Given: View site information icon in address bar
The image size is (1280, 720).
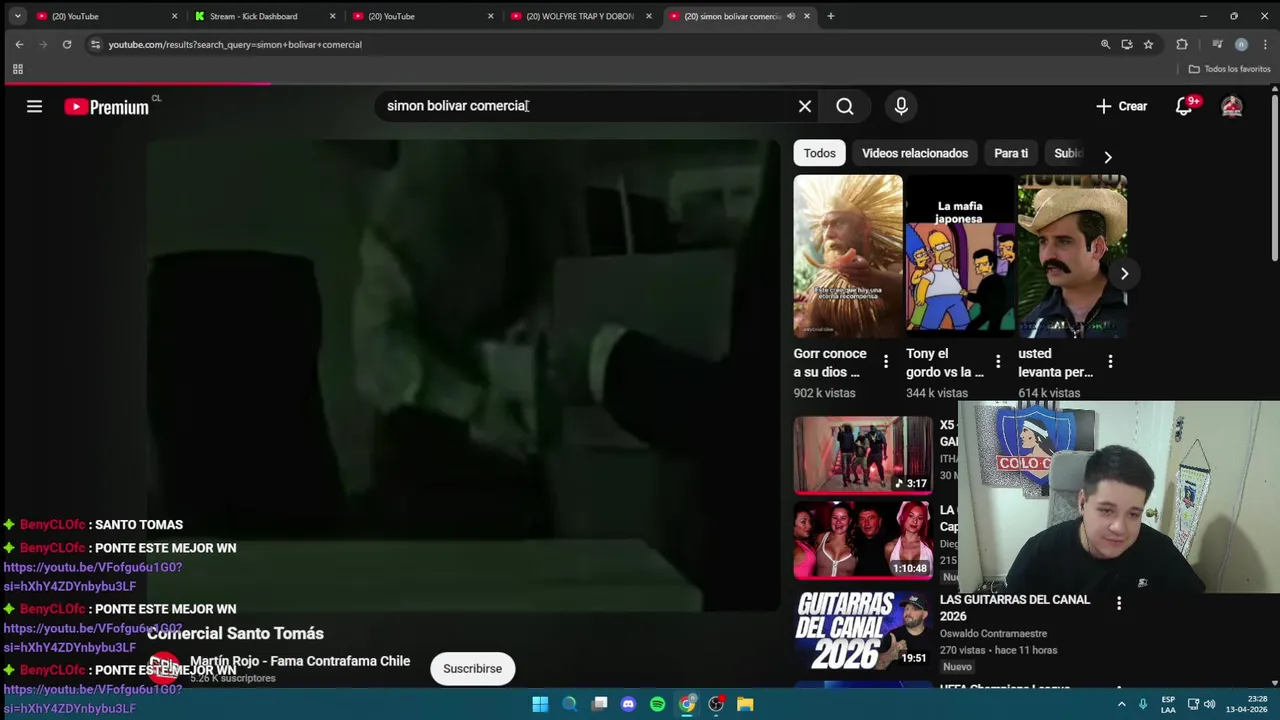Looking at the screenshot, I should pos(95,44).
